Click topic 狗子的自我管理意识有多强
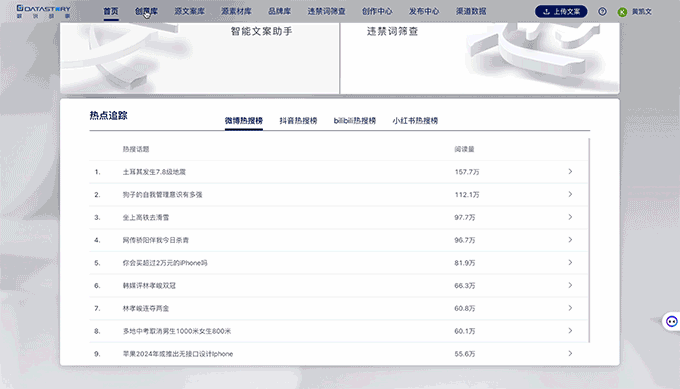680x389 pixels. tap(162, 195)
